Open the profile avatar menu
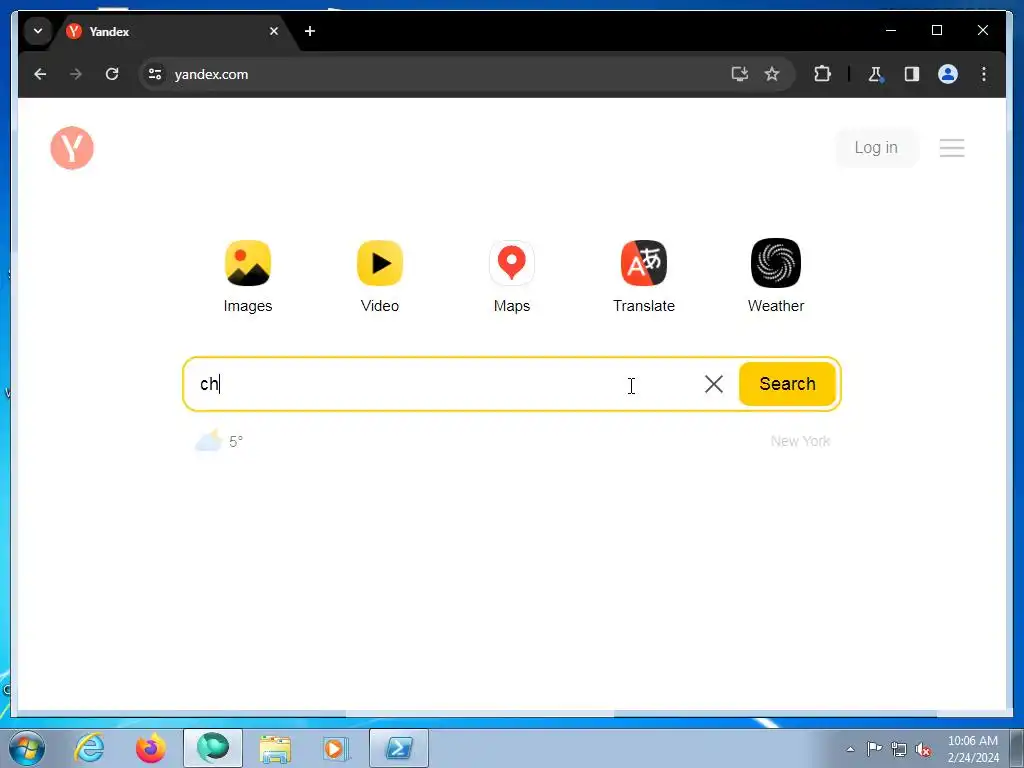The image size is (1024, 768). pos(948,74)
